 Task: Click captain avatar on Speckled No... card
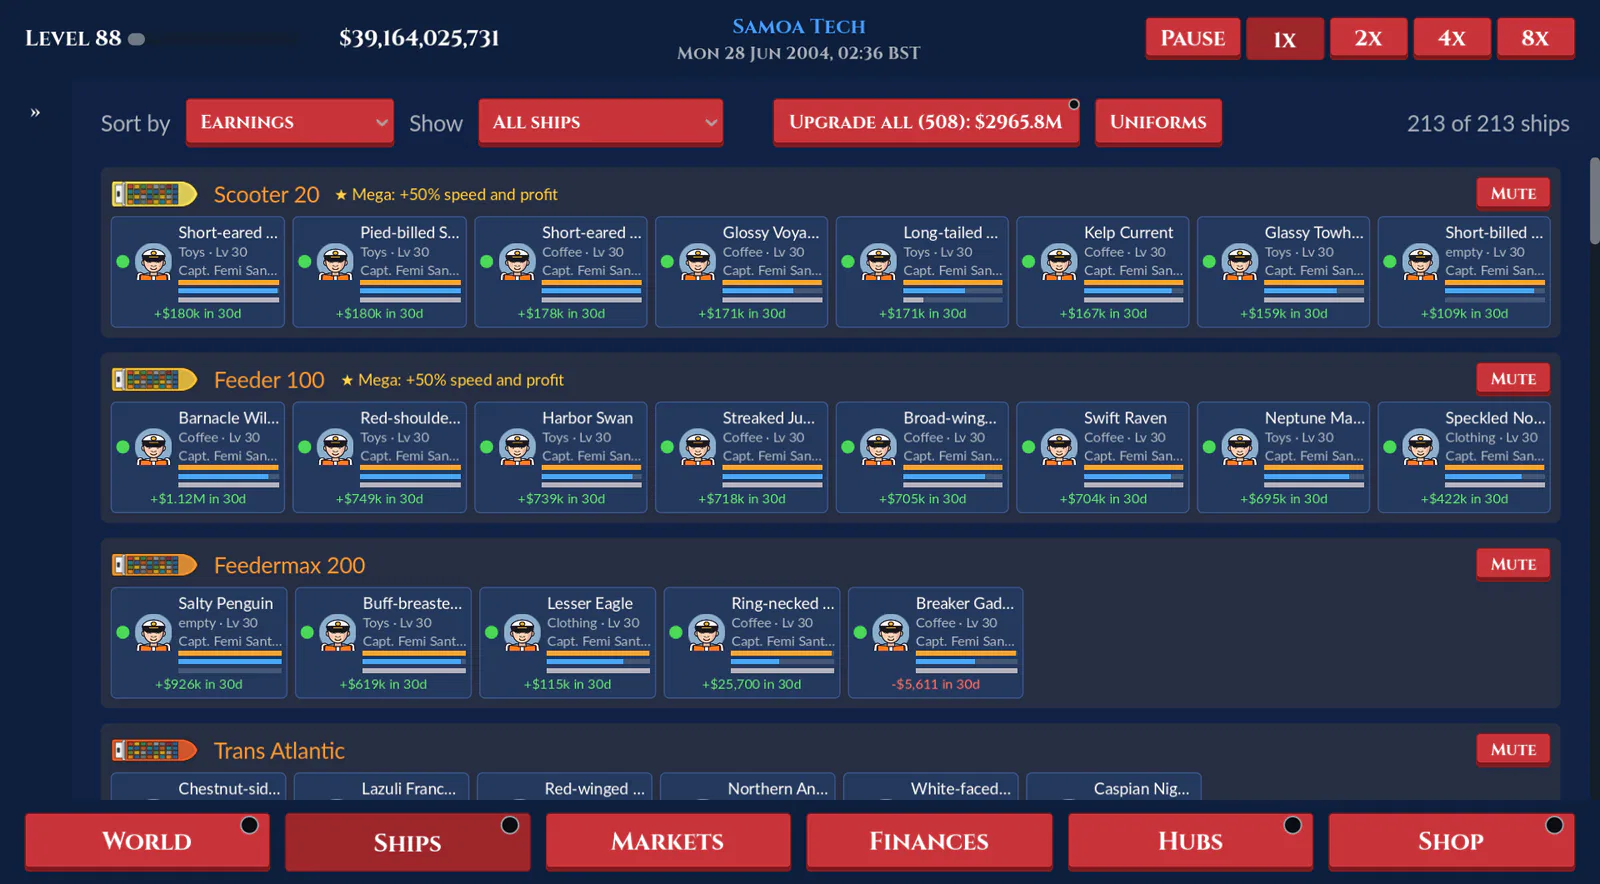(1420, 447)
